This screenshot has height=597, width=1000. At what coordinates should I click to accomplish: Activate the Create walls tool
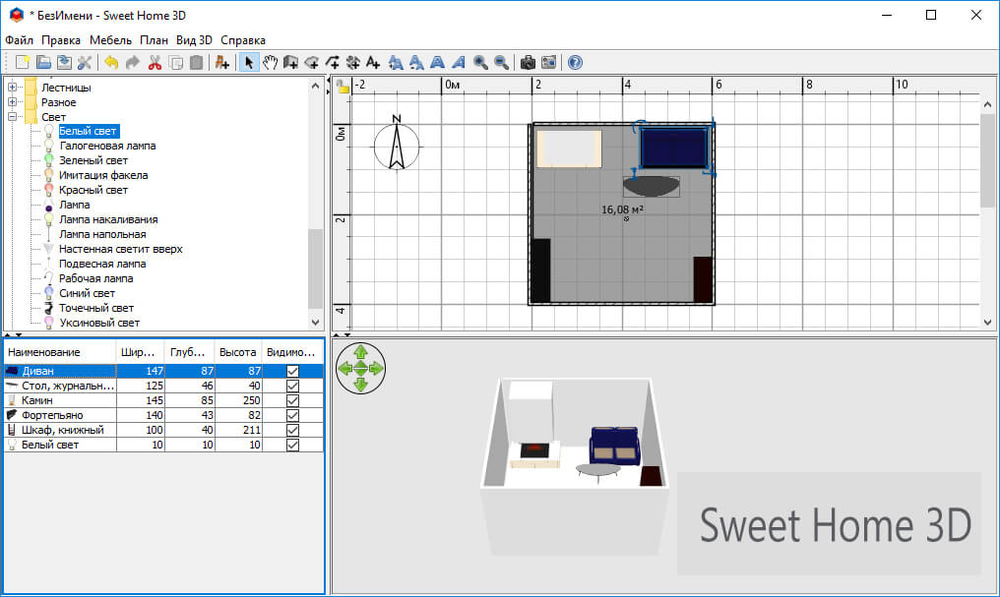coord(291,62)
